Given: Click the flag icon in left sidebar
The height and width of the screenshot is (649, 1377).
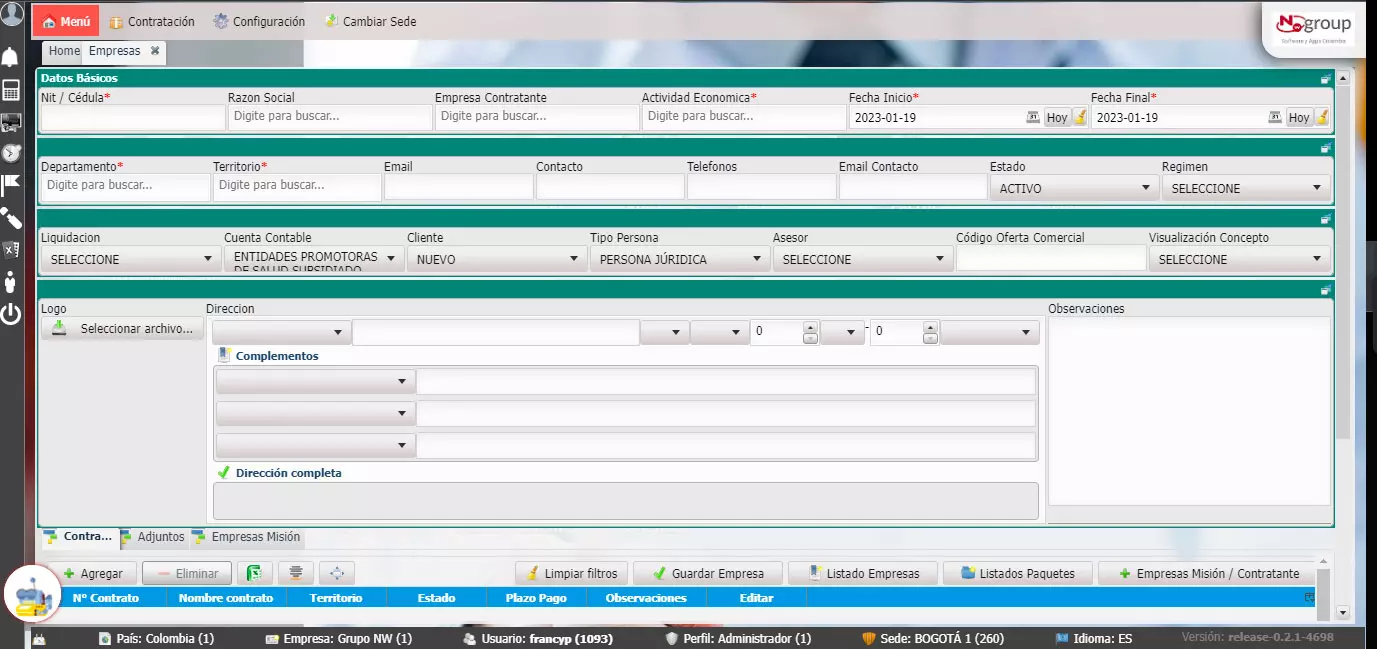Looking at the screenshot, I should pyautogui.click(x=11, y=185).
